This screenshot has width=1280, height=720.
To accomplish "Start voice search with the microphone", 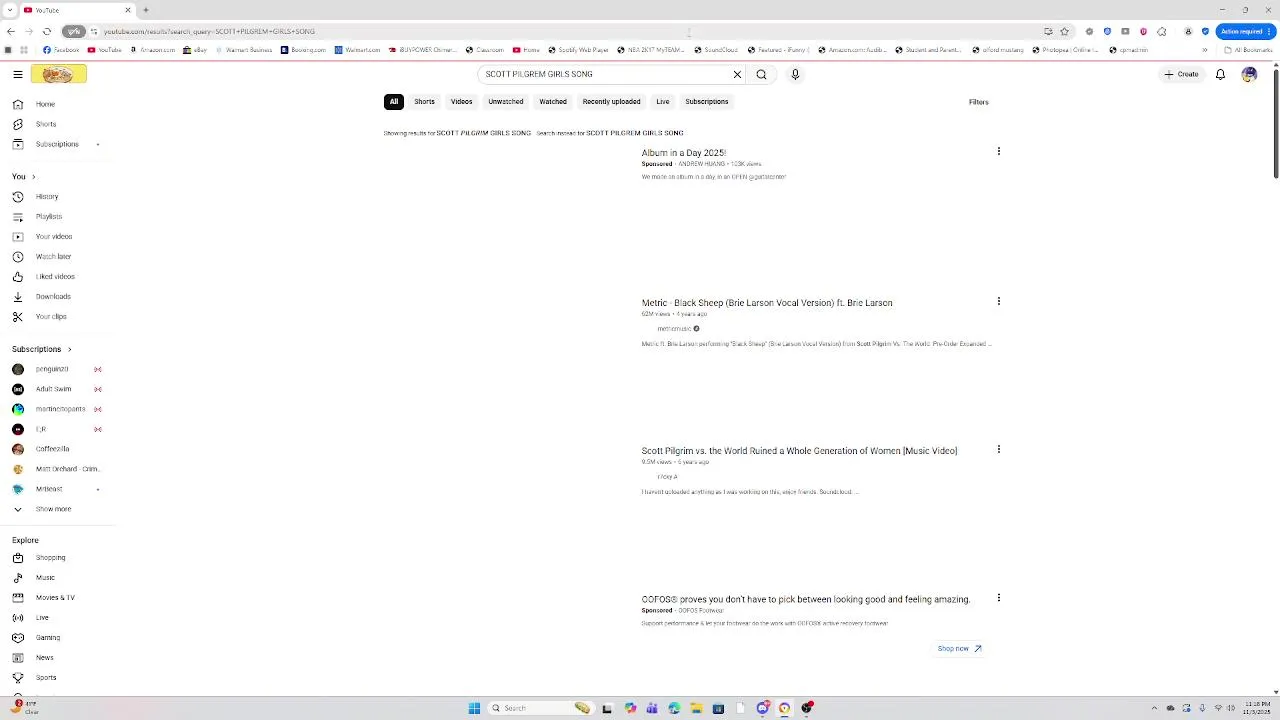I will point(795,74).
